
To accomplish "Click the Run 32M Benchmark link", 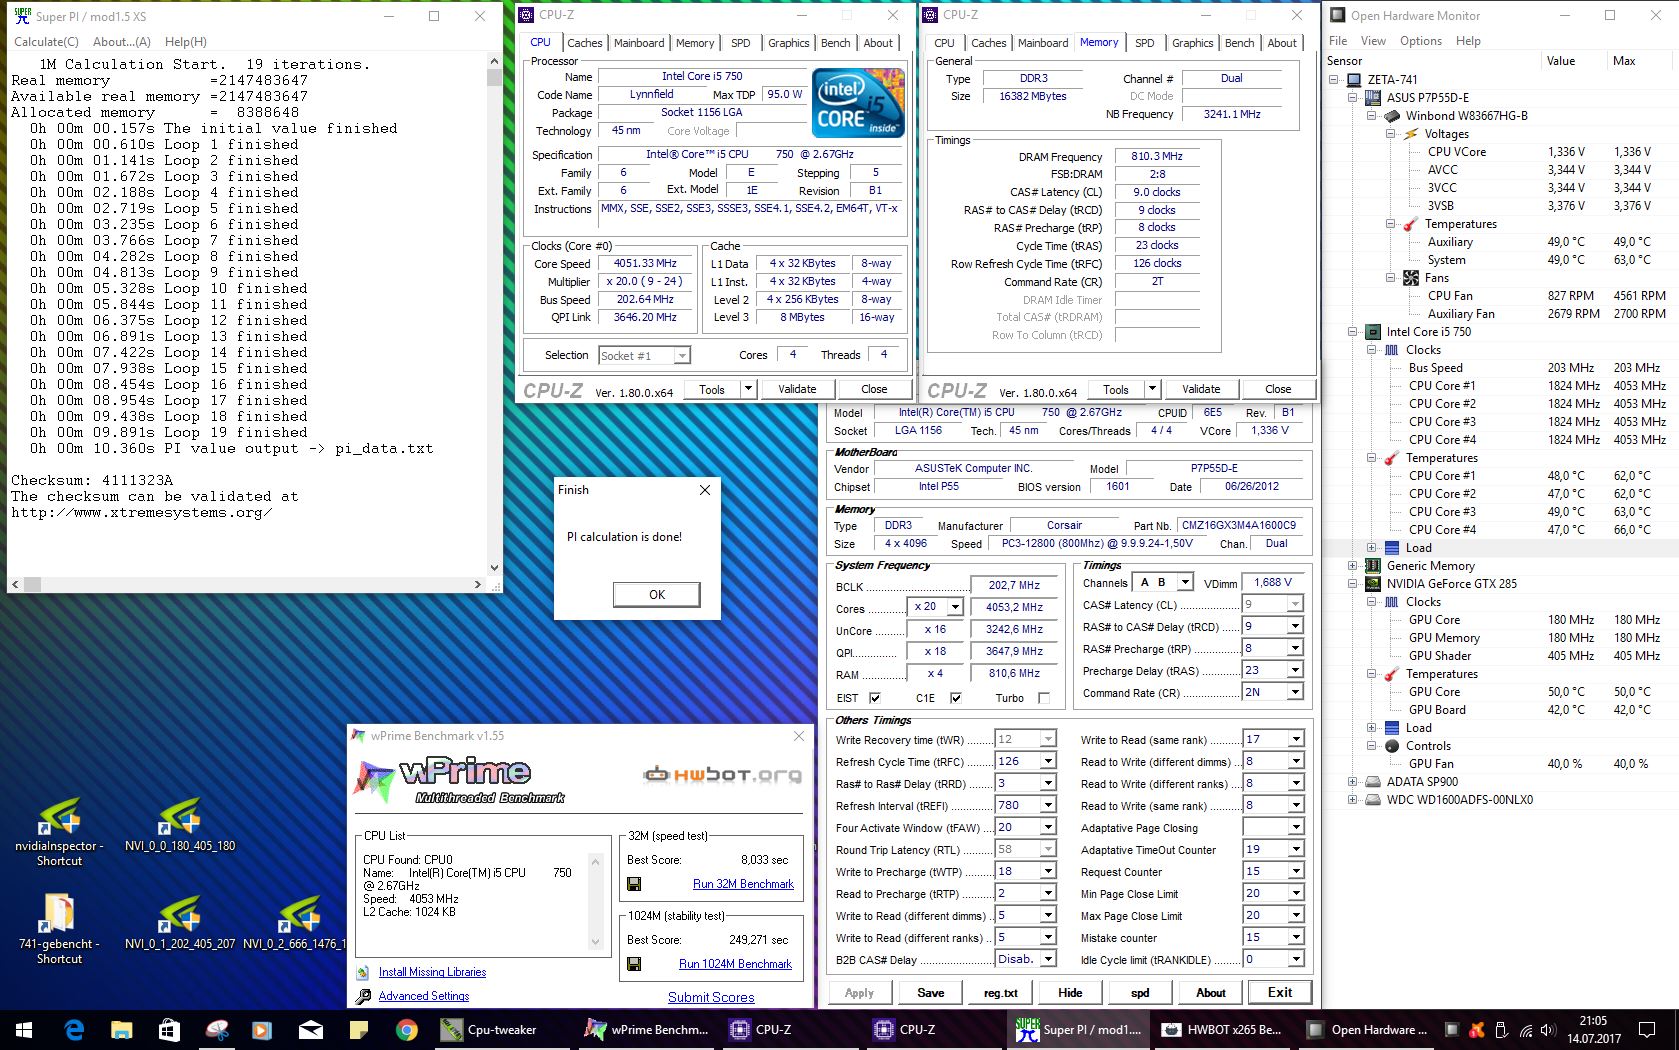I will (743, 884).
